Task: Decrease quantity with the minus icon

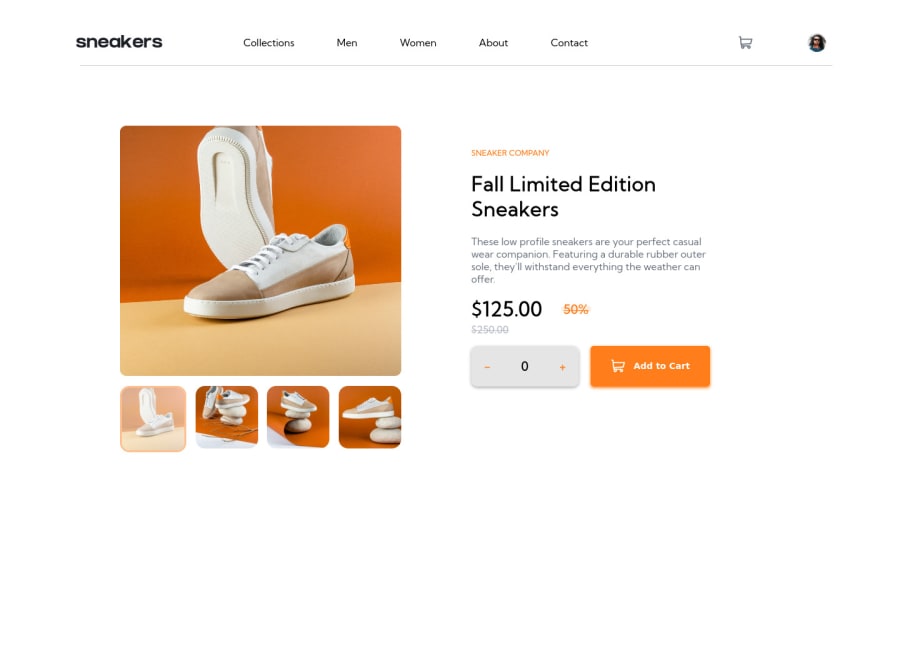Action: [487, 367]
